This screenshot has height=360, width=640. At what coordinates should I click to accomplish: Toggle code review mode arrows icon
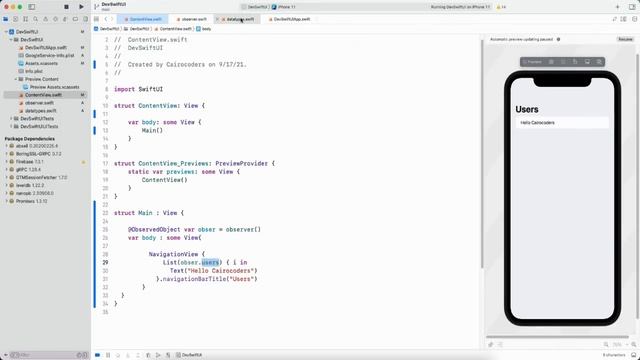pyautogui.click(x=615, y=19)
